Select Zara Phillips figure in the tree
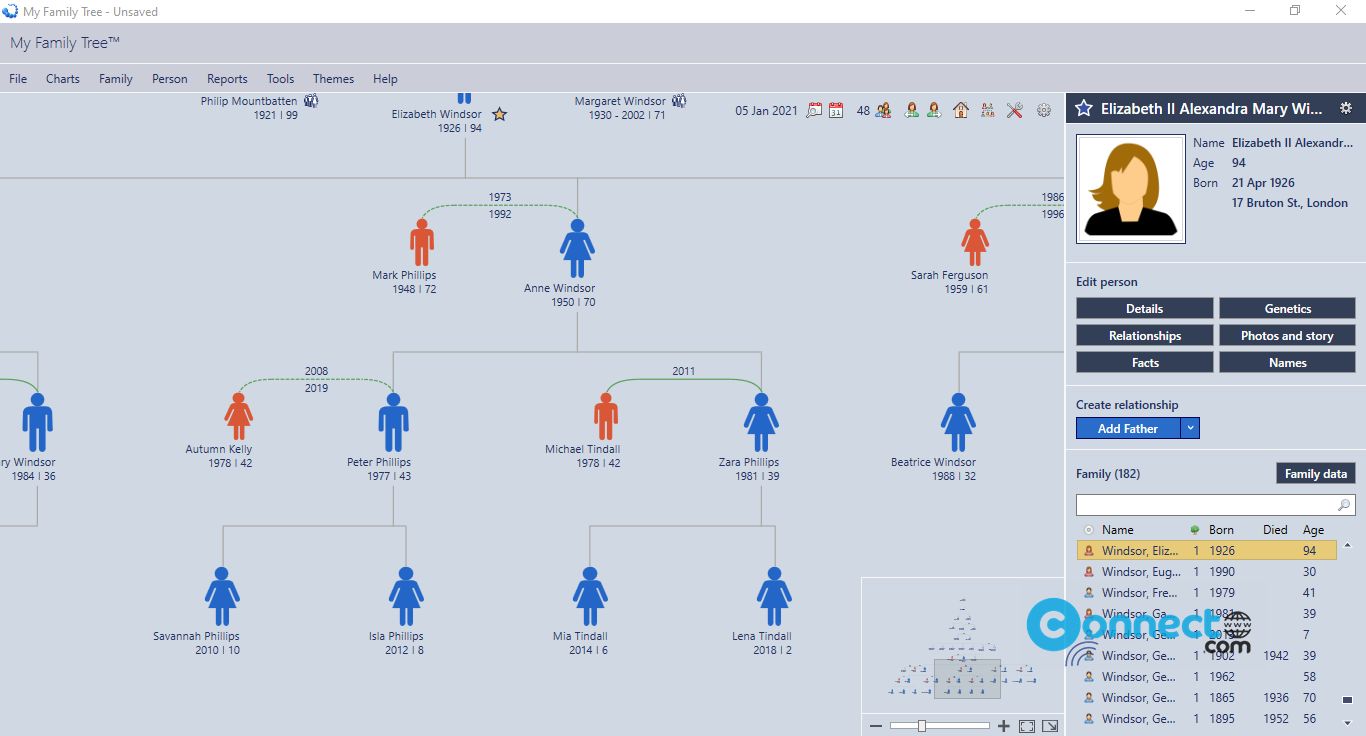 [x=761, y=423]
